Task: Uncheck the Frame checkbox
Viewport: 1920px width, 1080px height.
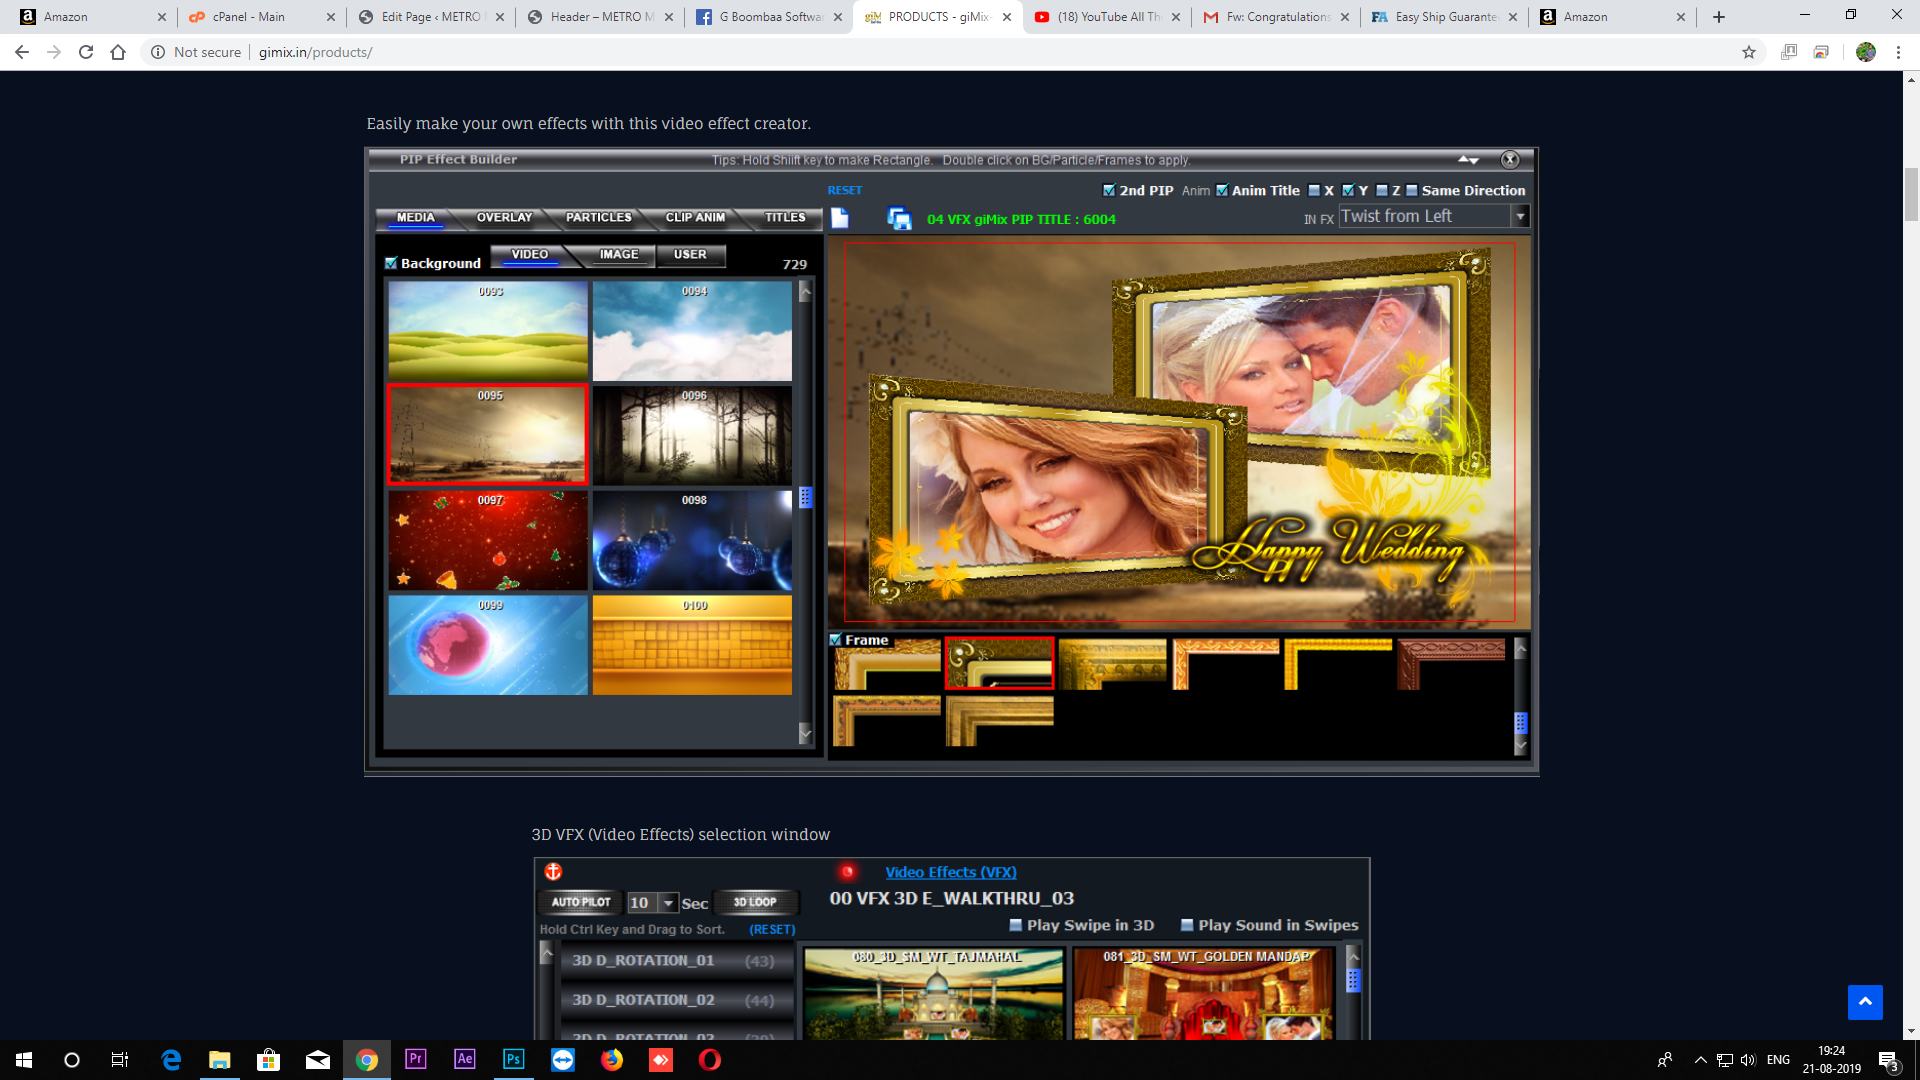Action: pyautogui.click(x=837, y=639)
